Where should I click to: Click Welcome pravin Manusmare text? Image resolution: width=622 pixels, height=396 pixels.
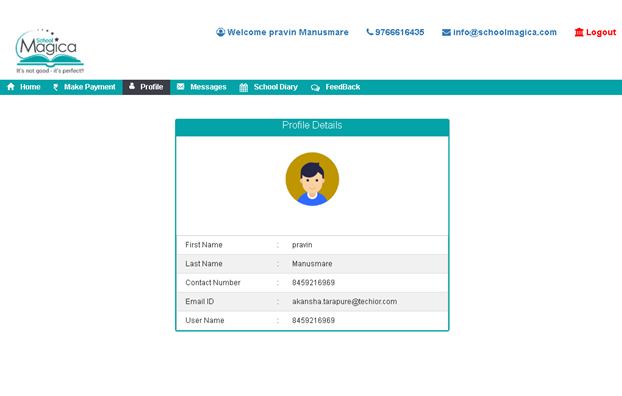click(288, 33)
